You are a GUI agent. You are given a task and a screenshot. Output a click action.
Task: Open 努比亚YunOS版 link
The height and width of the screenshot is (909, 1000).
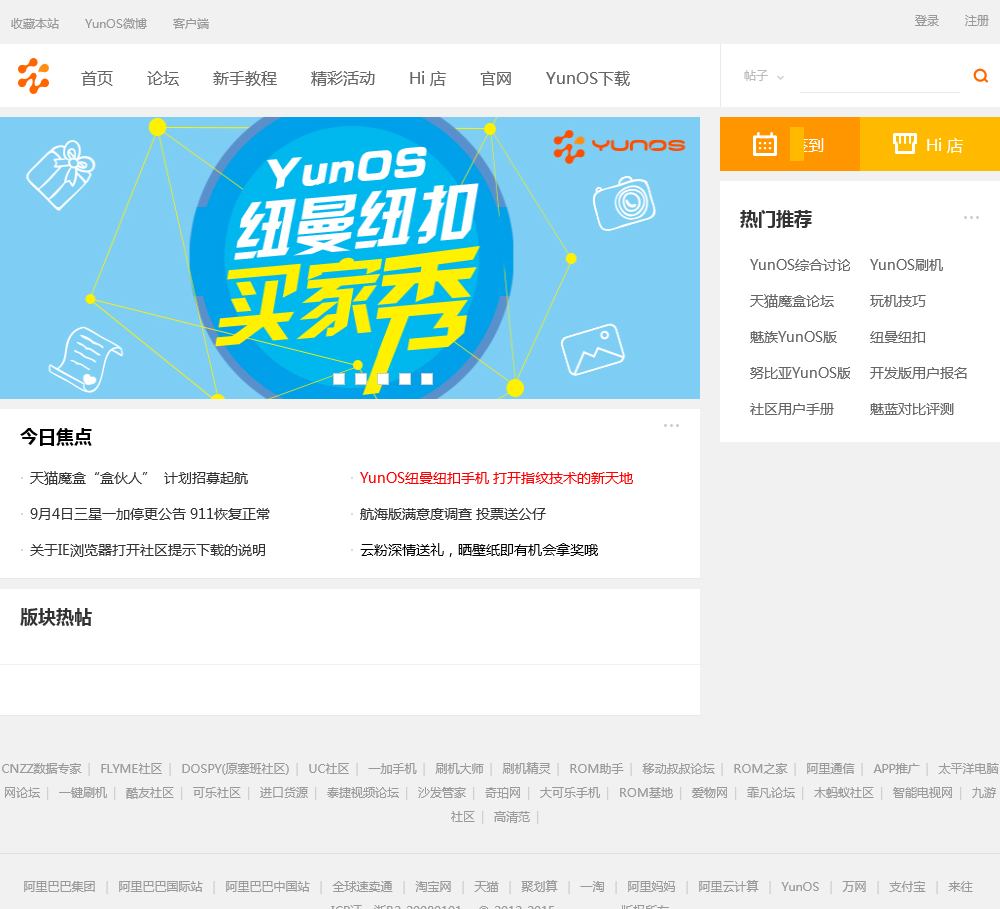click(x=800, y=373)
